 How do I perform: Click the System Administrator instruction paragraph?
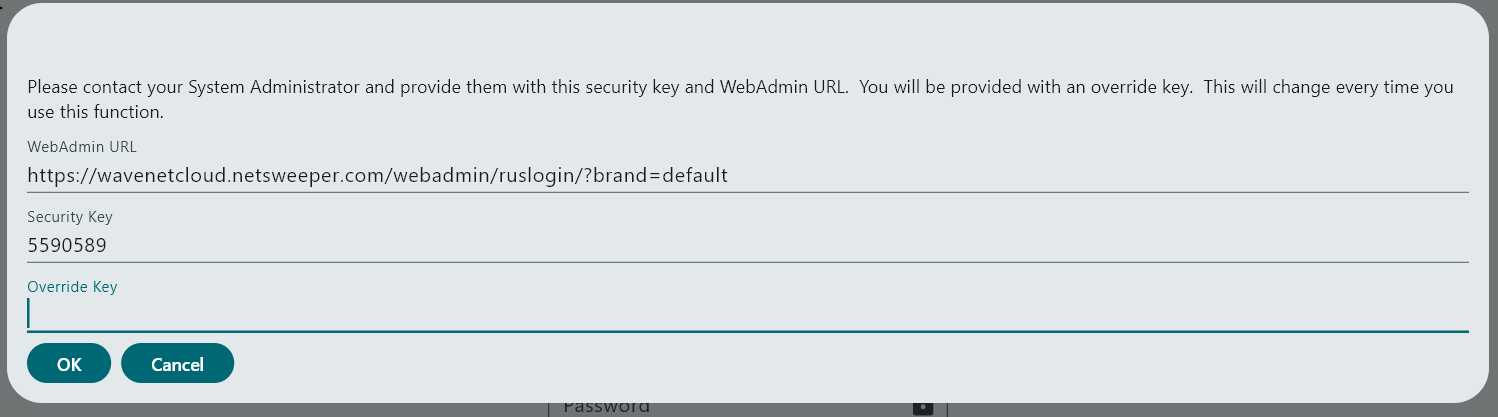pos(740,99)
